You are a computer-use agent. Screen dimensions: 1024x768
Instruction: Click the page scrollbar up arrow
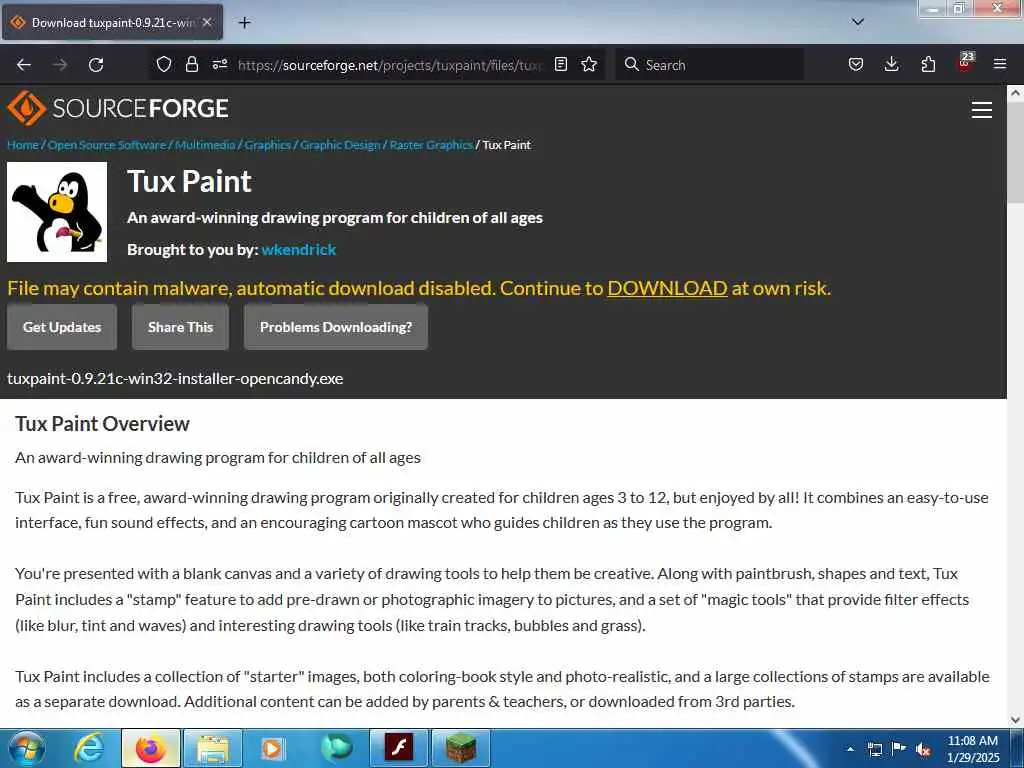[1015, 93]
